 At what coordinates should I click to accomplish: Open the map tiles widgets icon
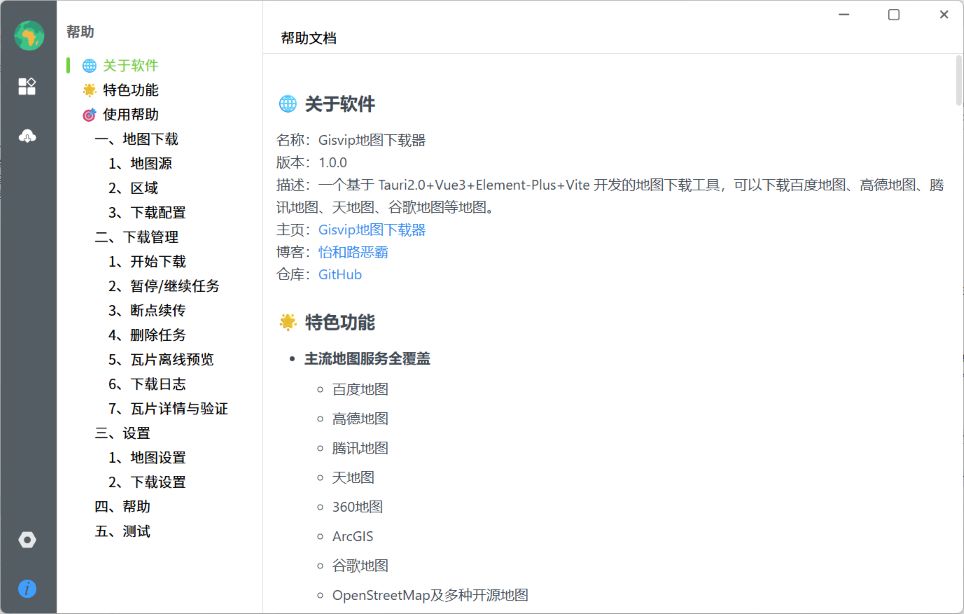27,86
